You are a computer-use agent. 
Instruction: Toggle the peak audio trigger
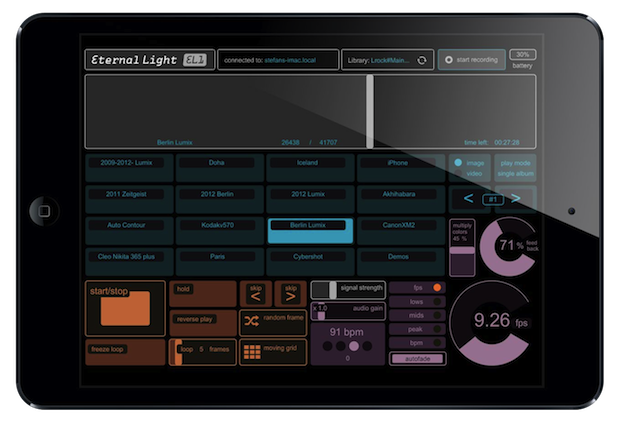pyautogui.click(x=437, y=329)
